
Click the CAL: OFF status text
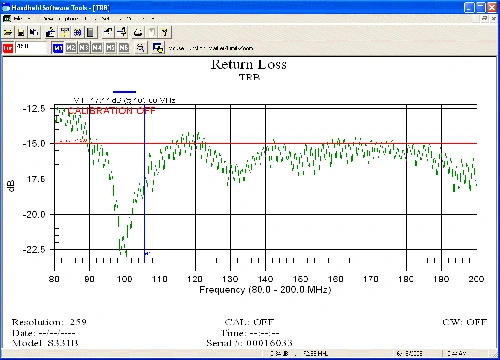[249, 322]
